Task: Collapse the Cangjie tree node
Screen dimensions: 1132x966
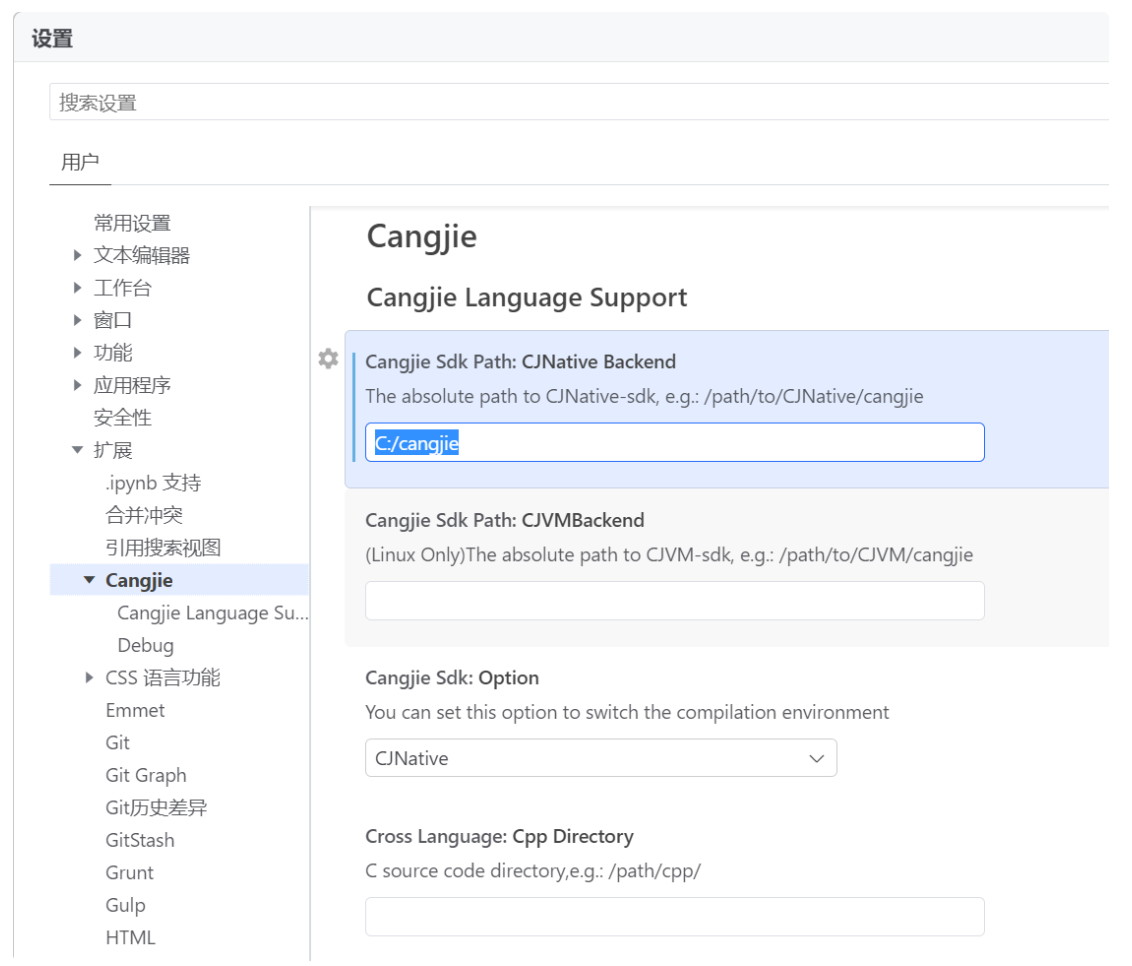Action: [x=90, y=580]
